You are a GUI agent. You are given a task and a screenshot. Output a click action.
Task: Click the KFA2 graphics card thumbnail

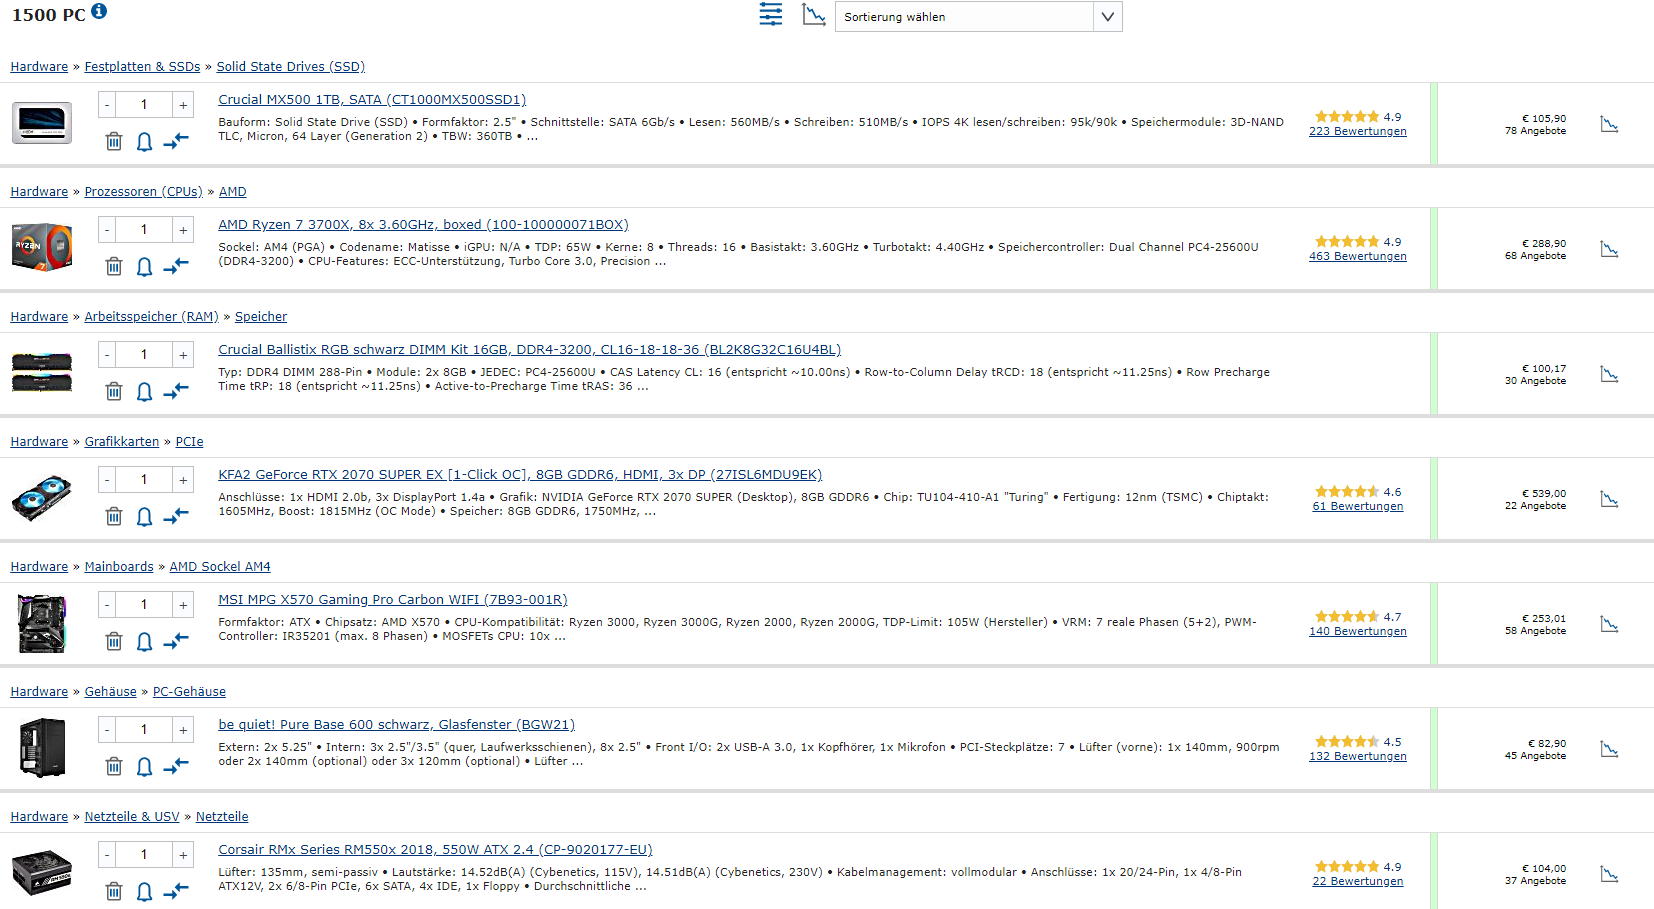click(x=42, y=498)
